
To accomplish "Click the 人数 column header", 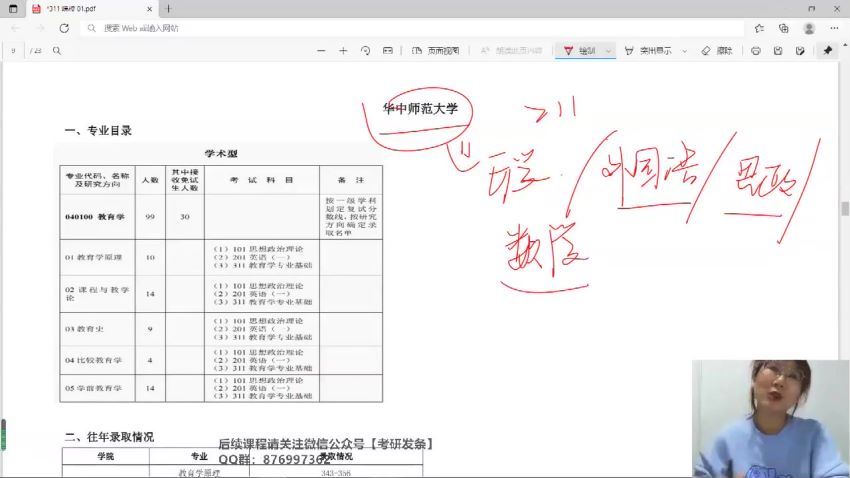I will click(150, 180).
